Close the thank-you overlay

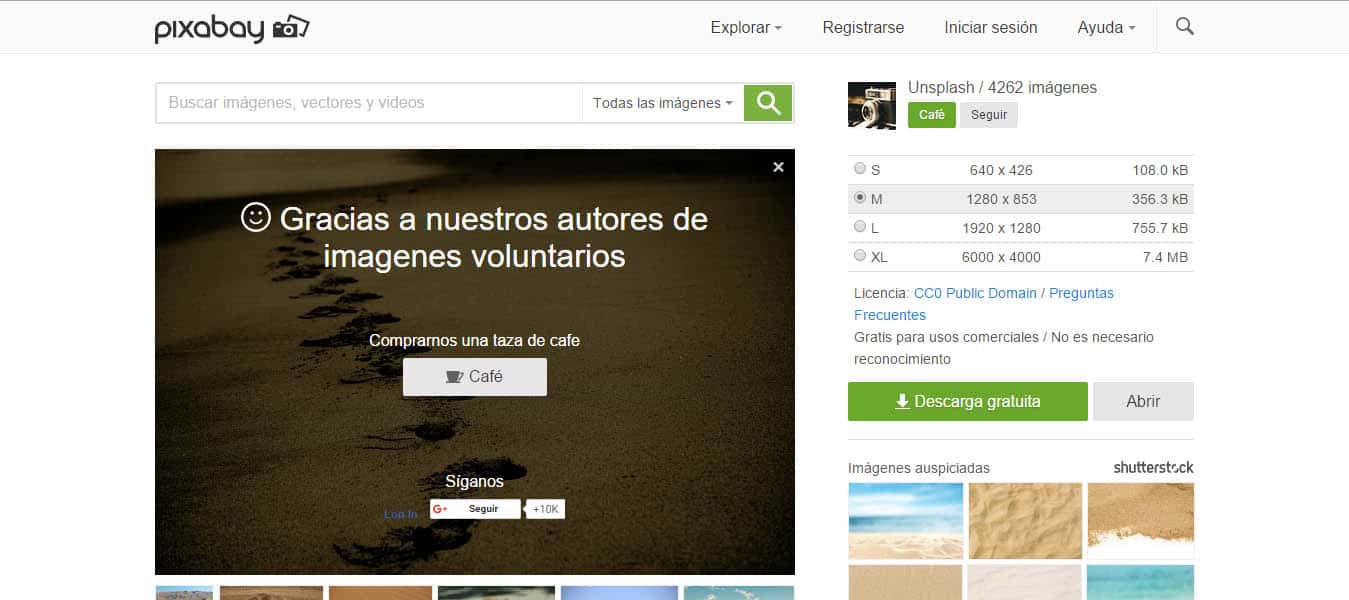point(778,167)
